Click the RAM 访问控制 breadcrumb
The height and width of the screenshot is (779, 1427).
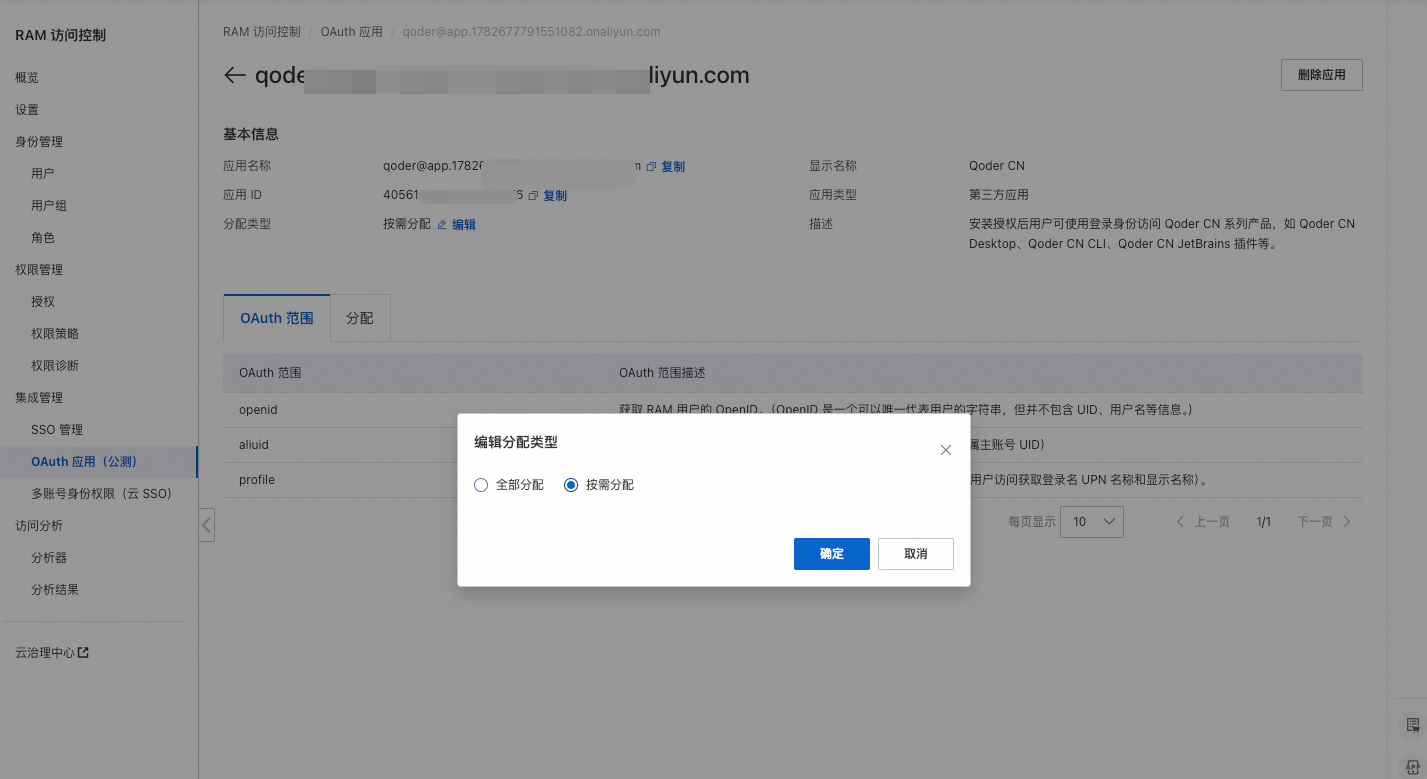click(262, 32)
